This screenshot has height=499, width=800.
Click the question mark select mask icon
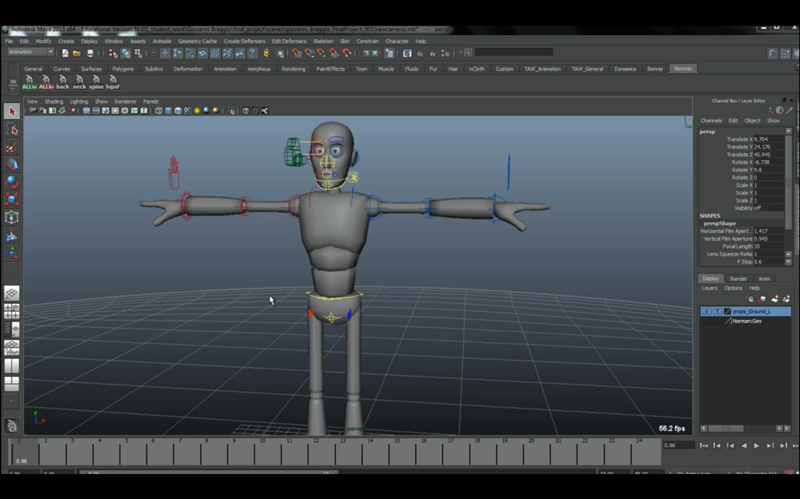point(252,53)
